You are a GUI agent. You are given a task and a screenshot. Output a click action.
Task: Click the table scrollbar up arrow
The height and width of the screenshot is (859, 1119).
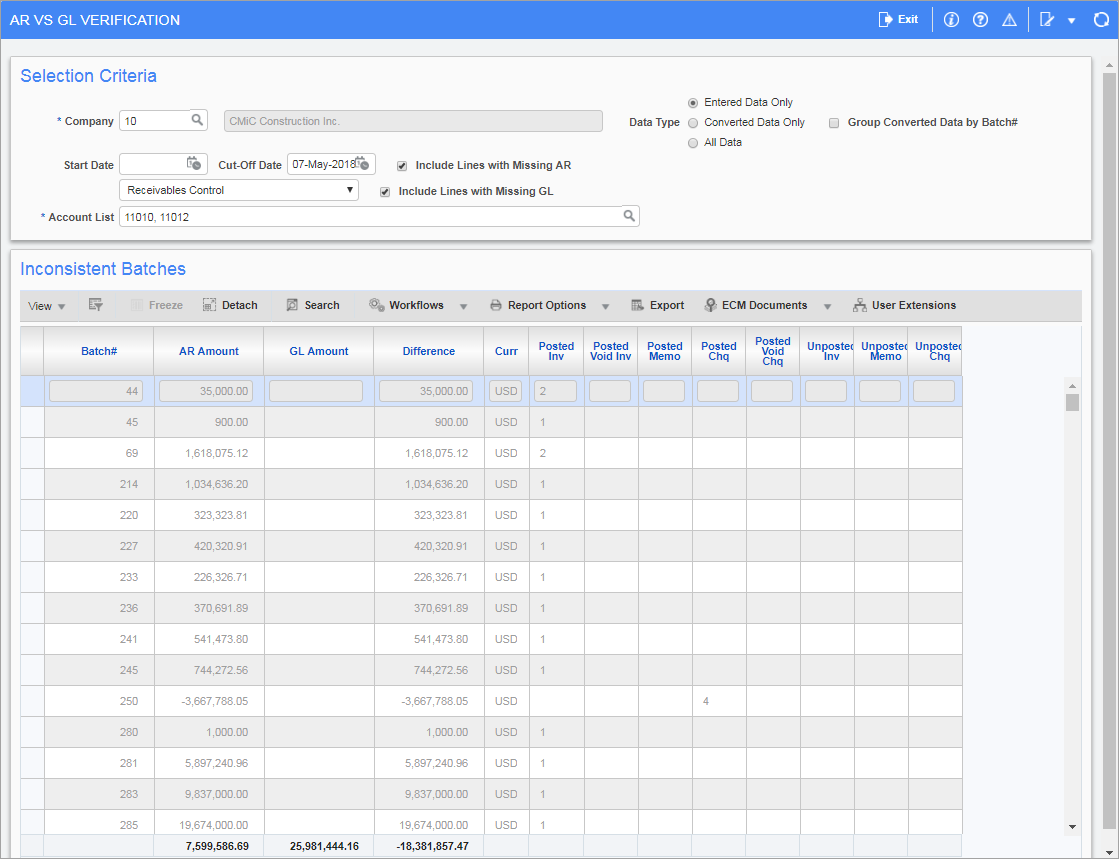1072,386
